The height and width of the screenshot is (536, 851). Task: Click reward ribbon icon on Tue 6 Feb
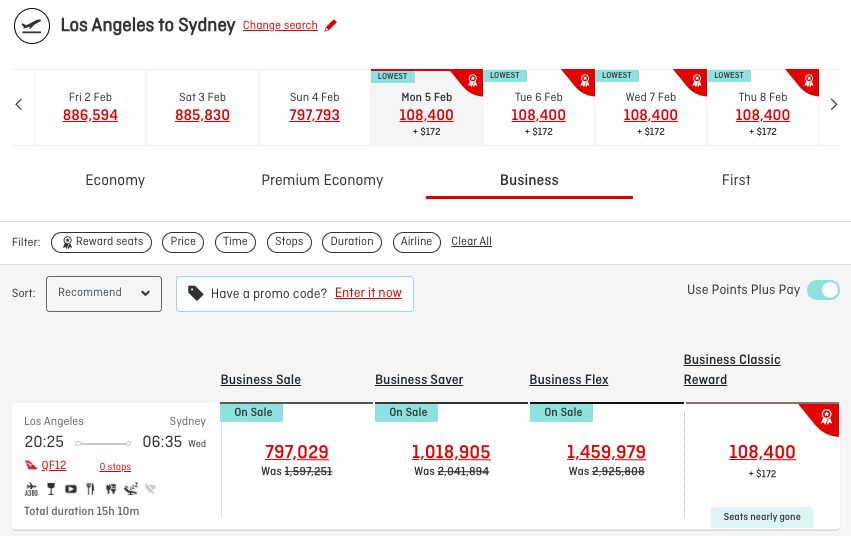(x=585, y=80)
